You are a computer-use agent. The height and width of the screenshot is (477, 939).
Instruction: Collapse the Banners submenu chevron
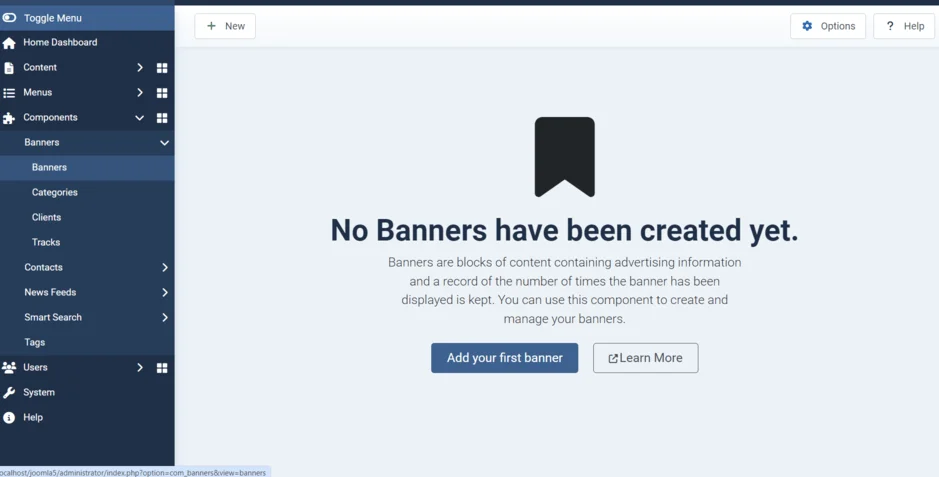tap(164, 143)
